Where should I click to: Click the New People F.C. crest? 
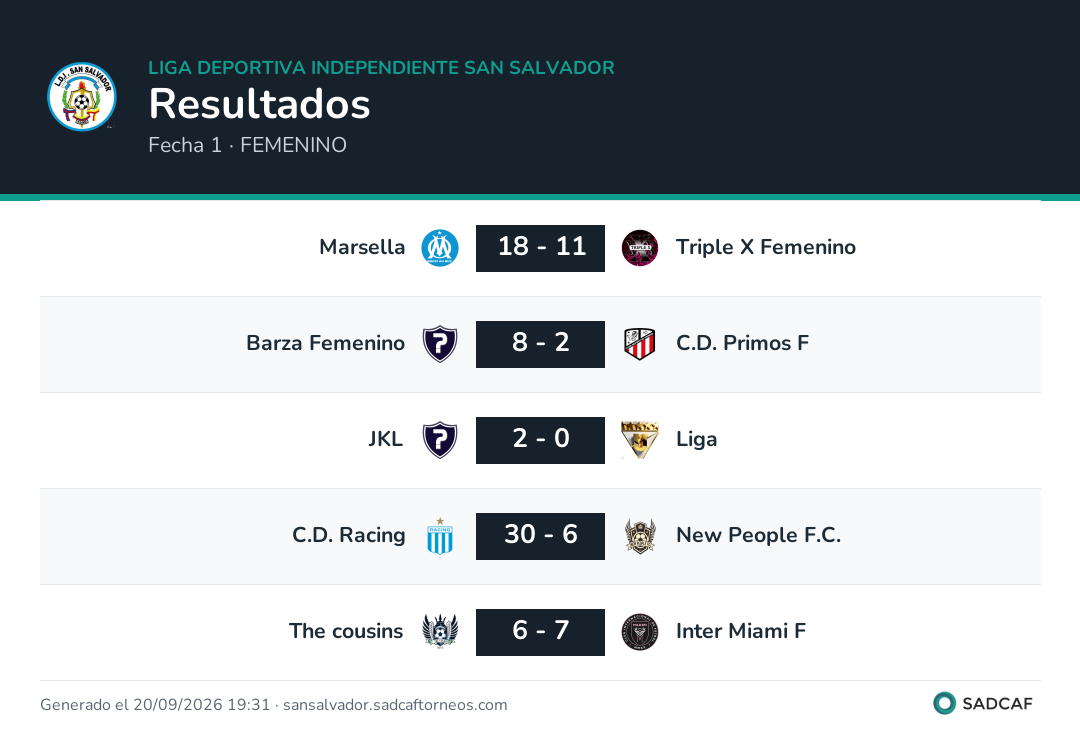[640, 536]
